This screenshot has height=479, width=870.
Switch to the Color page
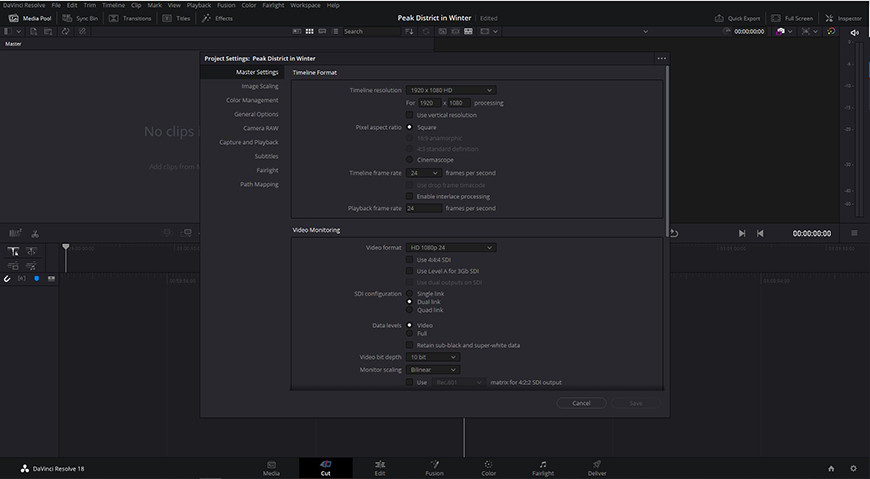pyautogui.click(x=488, y=468)
